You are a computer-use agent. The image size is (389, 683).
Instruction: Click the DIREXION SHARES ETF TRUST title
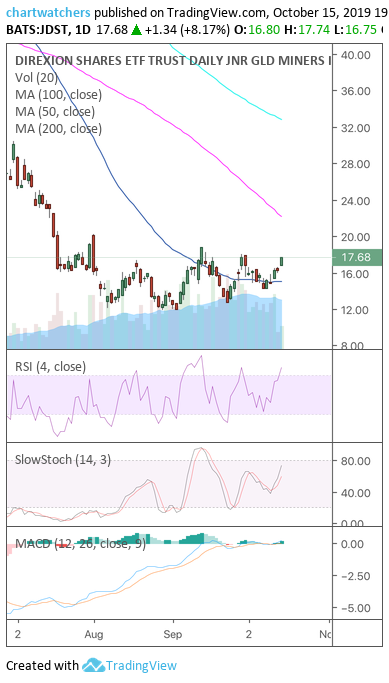[x=173, y=61]
